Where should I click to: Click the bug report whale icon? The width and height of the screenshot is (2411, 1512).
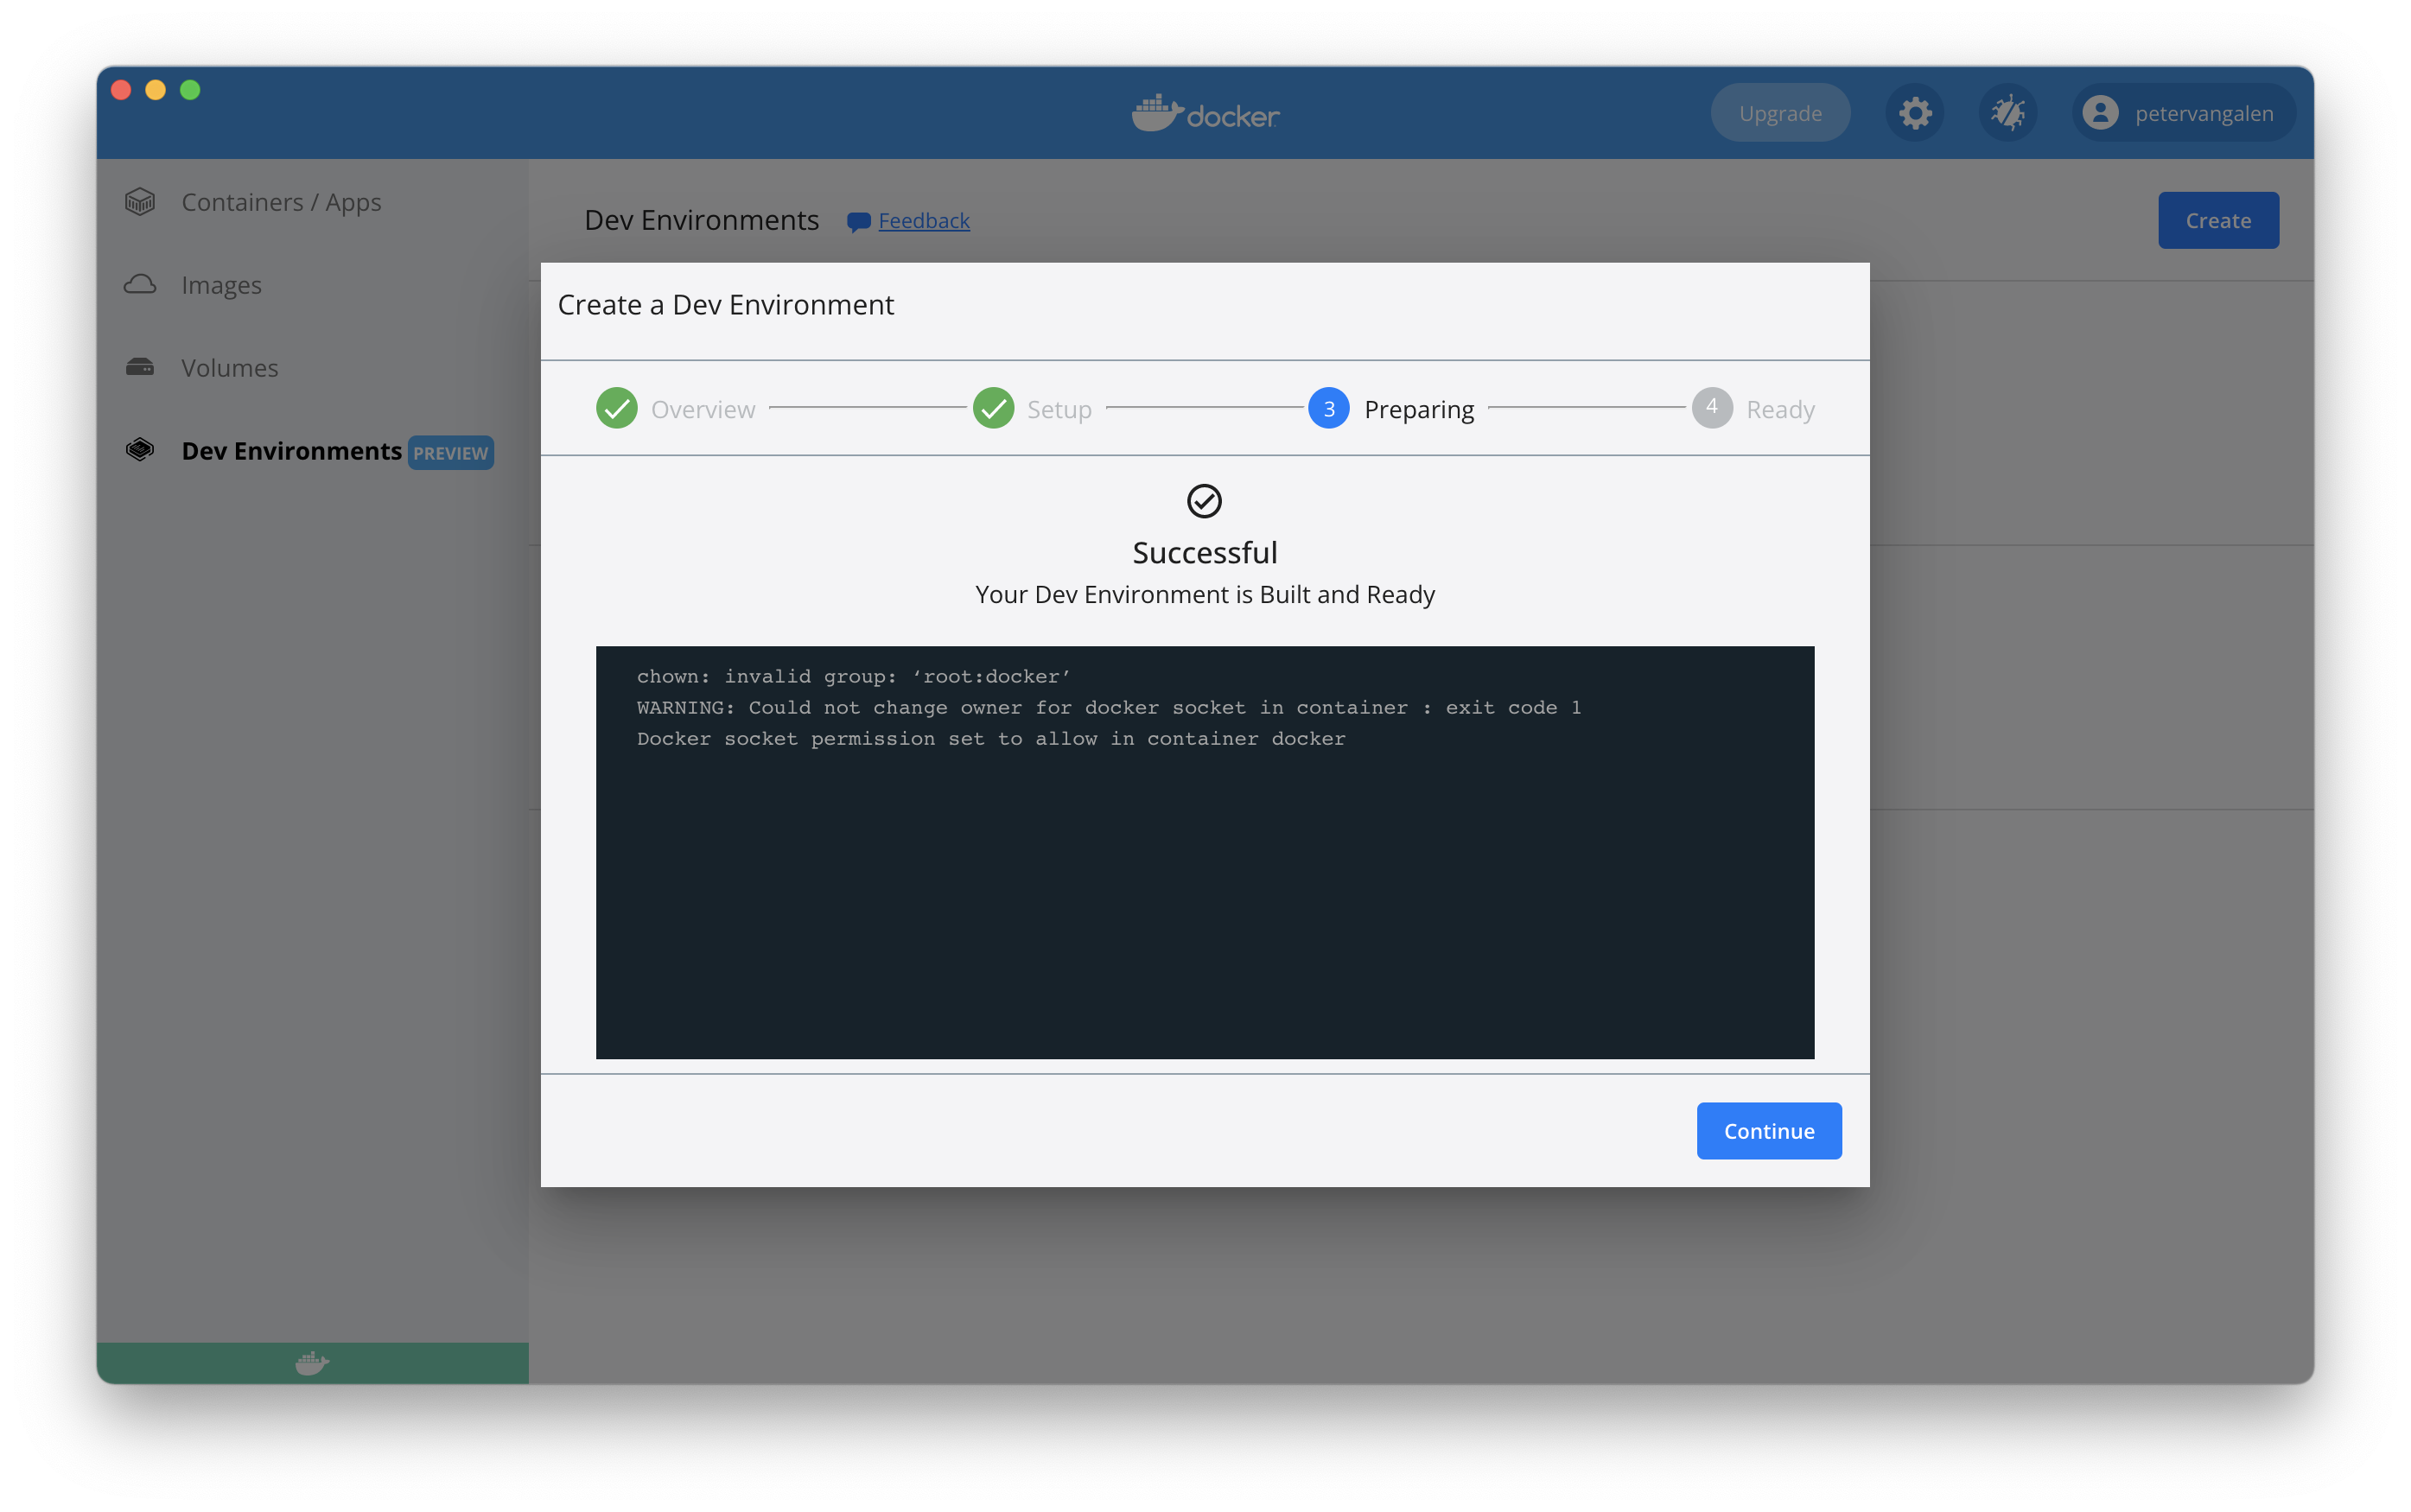click(2007, 112)
